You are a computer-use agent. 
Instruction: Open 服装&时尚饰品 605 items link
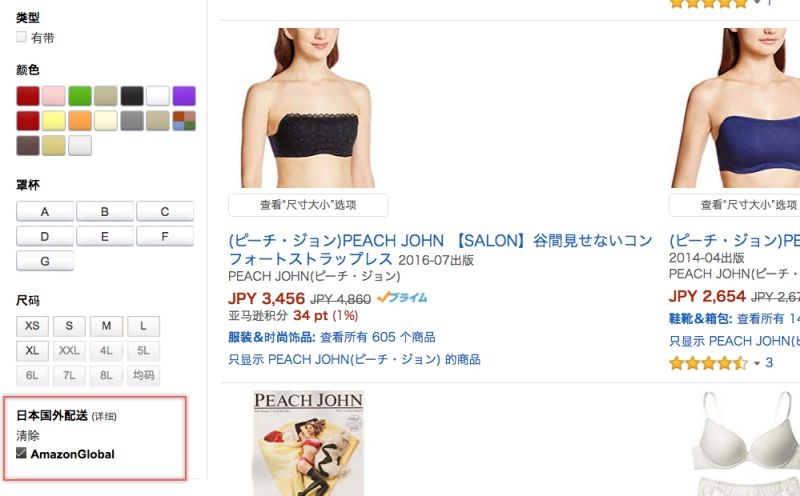(332, 337)
